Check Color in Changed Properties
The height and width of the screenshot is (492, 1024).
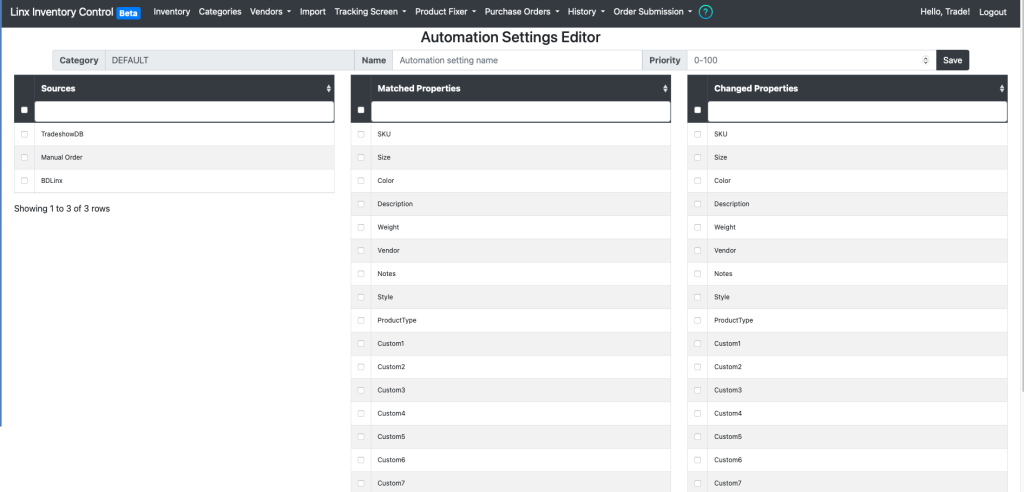[x=697, y=180]
